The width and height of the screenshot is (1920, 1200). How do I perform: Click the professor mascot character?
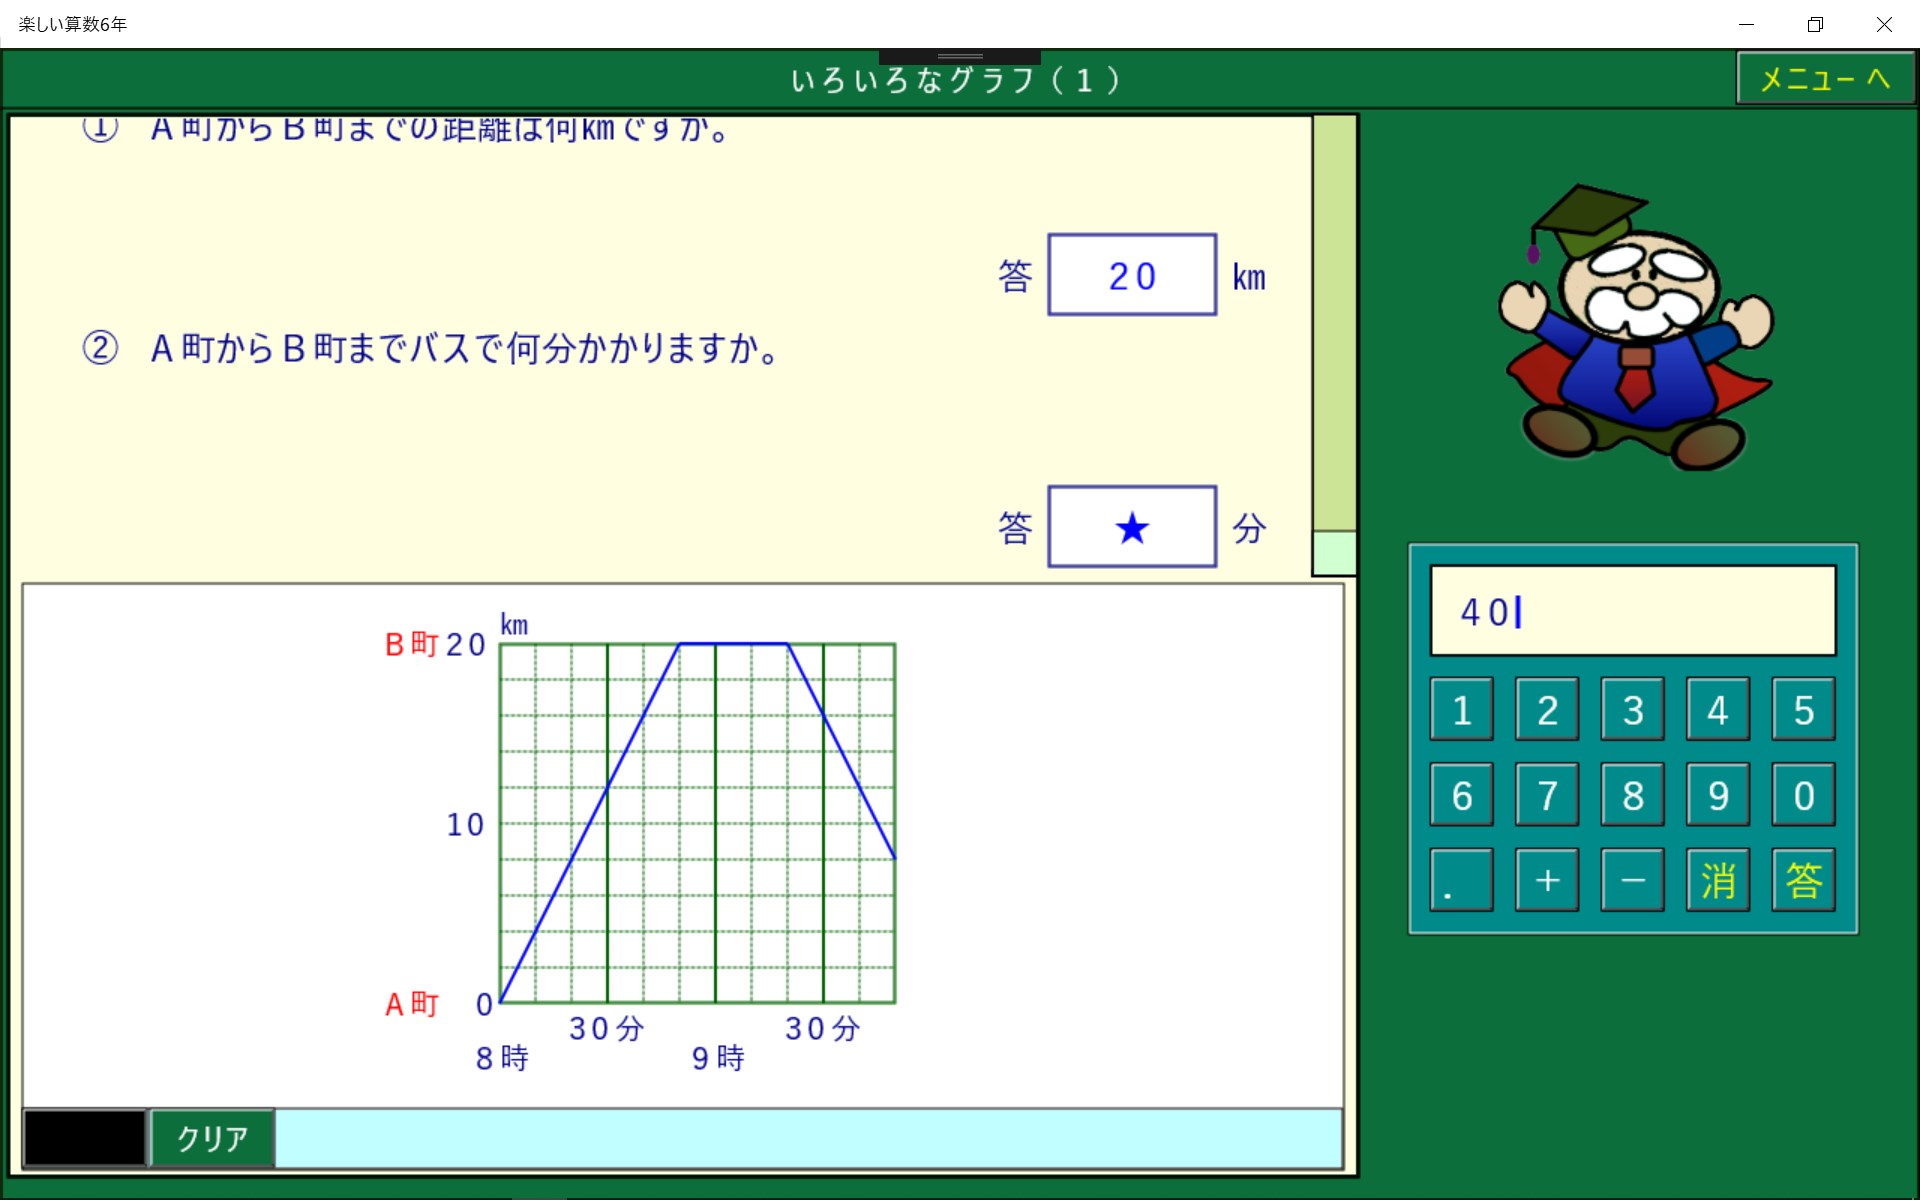point(1636,330)
